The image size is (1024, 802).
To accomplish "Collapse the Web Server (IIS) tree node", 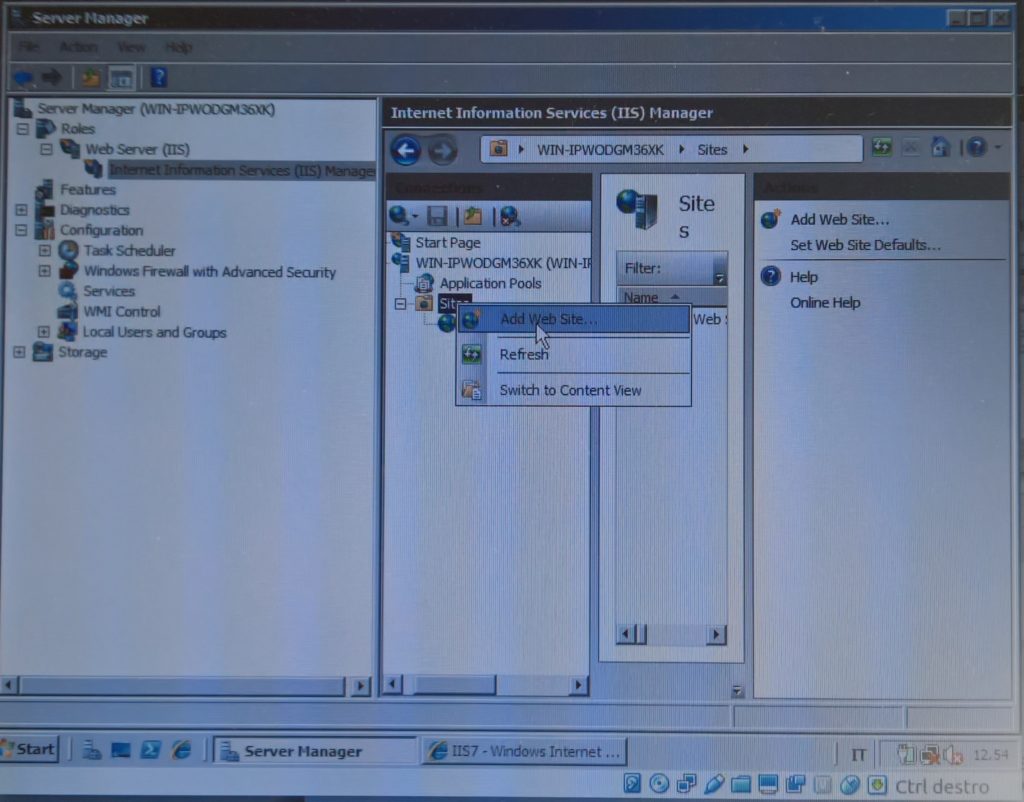I will pyautogui.click(x=46, y=150).
